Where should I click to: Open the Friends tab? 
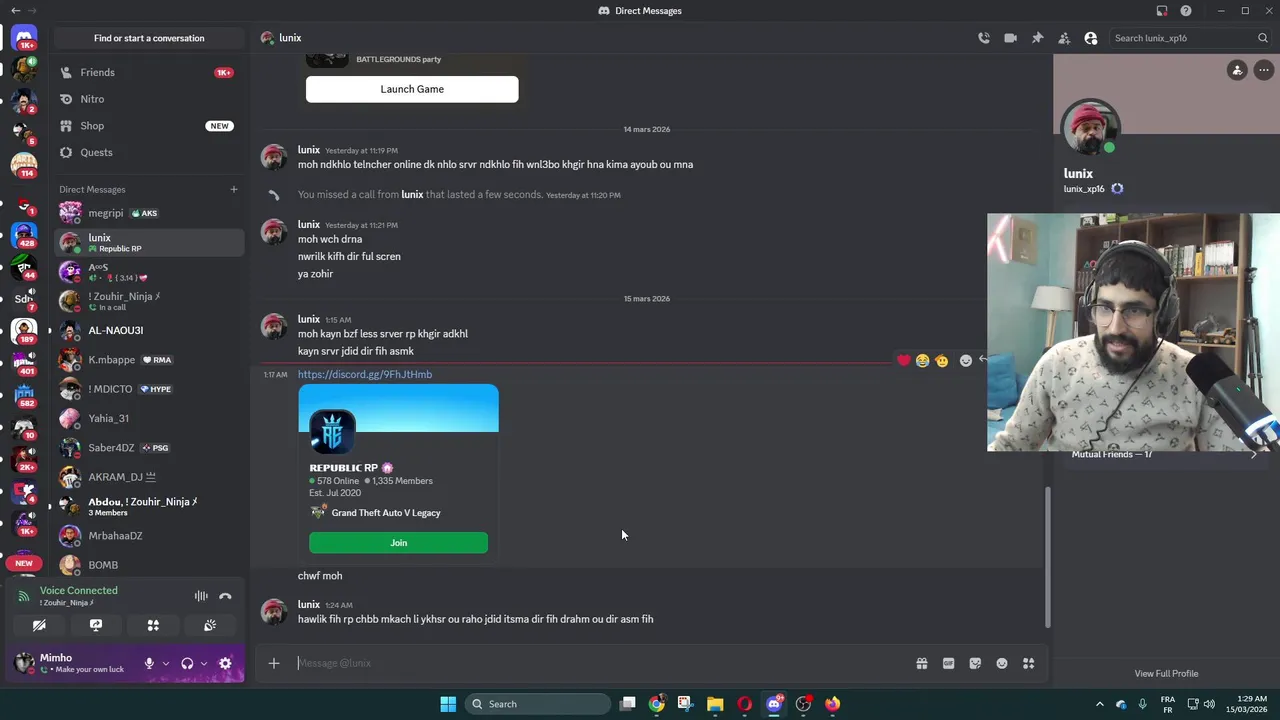[x=149, y=72]
